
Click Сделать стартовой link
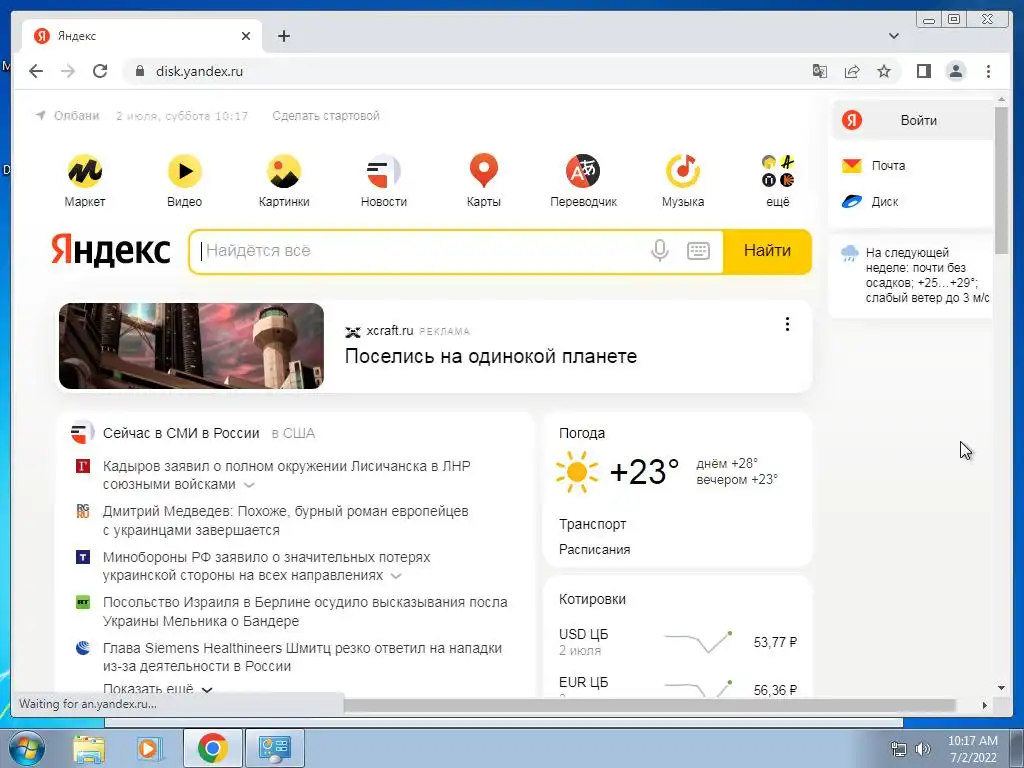click(326, 116)
